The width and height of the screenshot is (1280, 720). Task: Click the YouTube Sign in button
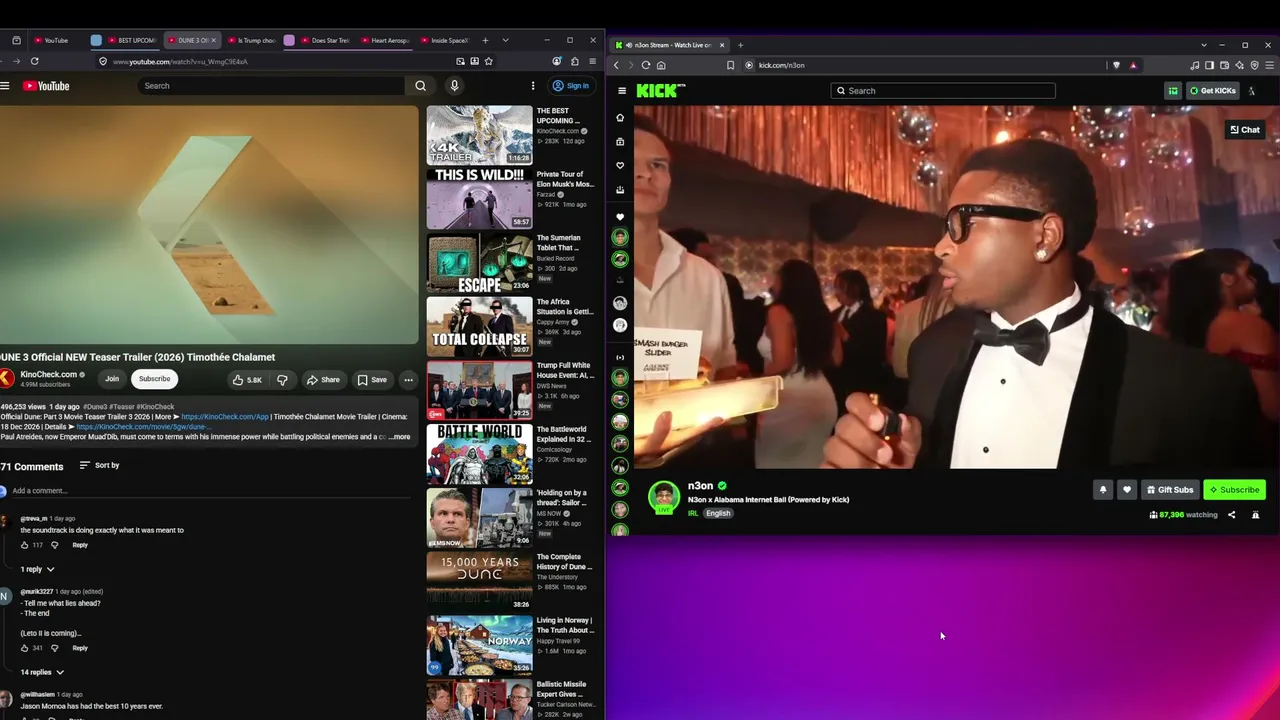tap(572, 86)
